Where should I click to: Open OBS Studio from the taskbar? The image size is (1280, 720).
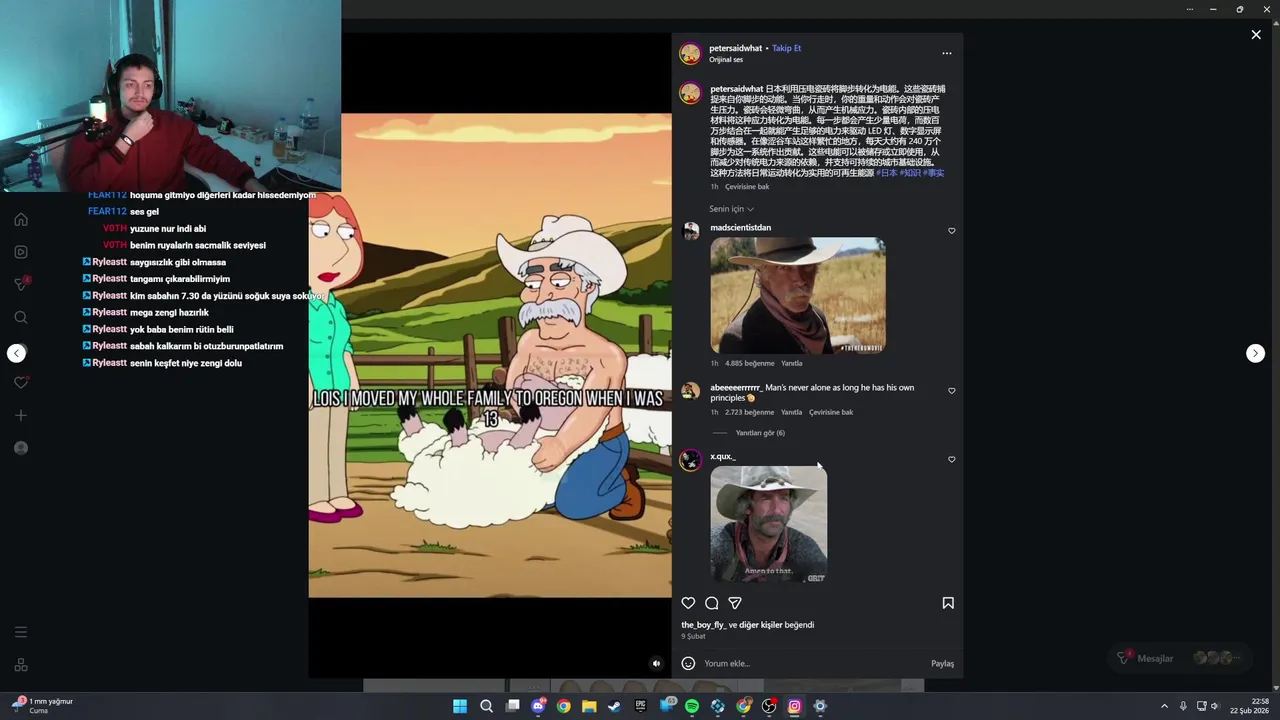pyautogui.click(x=769, y=706)
